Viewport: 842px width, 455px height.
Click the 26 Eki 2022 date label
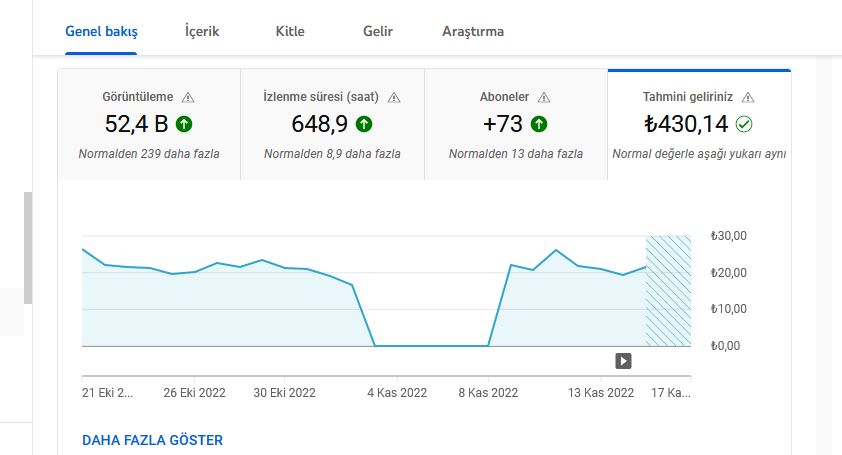194,393
